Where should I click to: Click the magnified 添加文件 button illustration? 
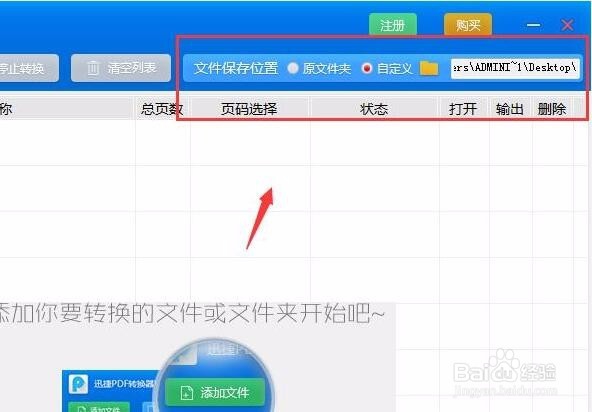tap(215, 393)
